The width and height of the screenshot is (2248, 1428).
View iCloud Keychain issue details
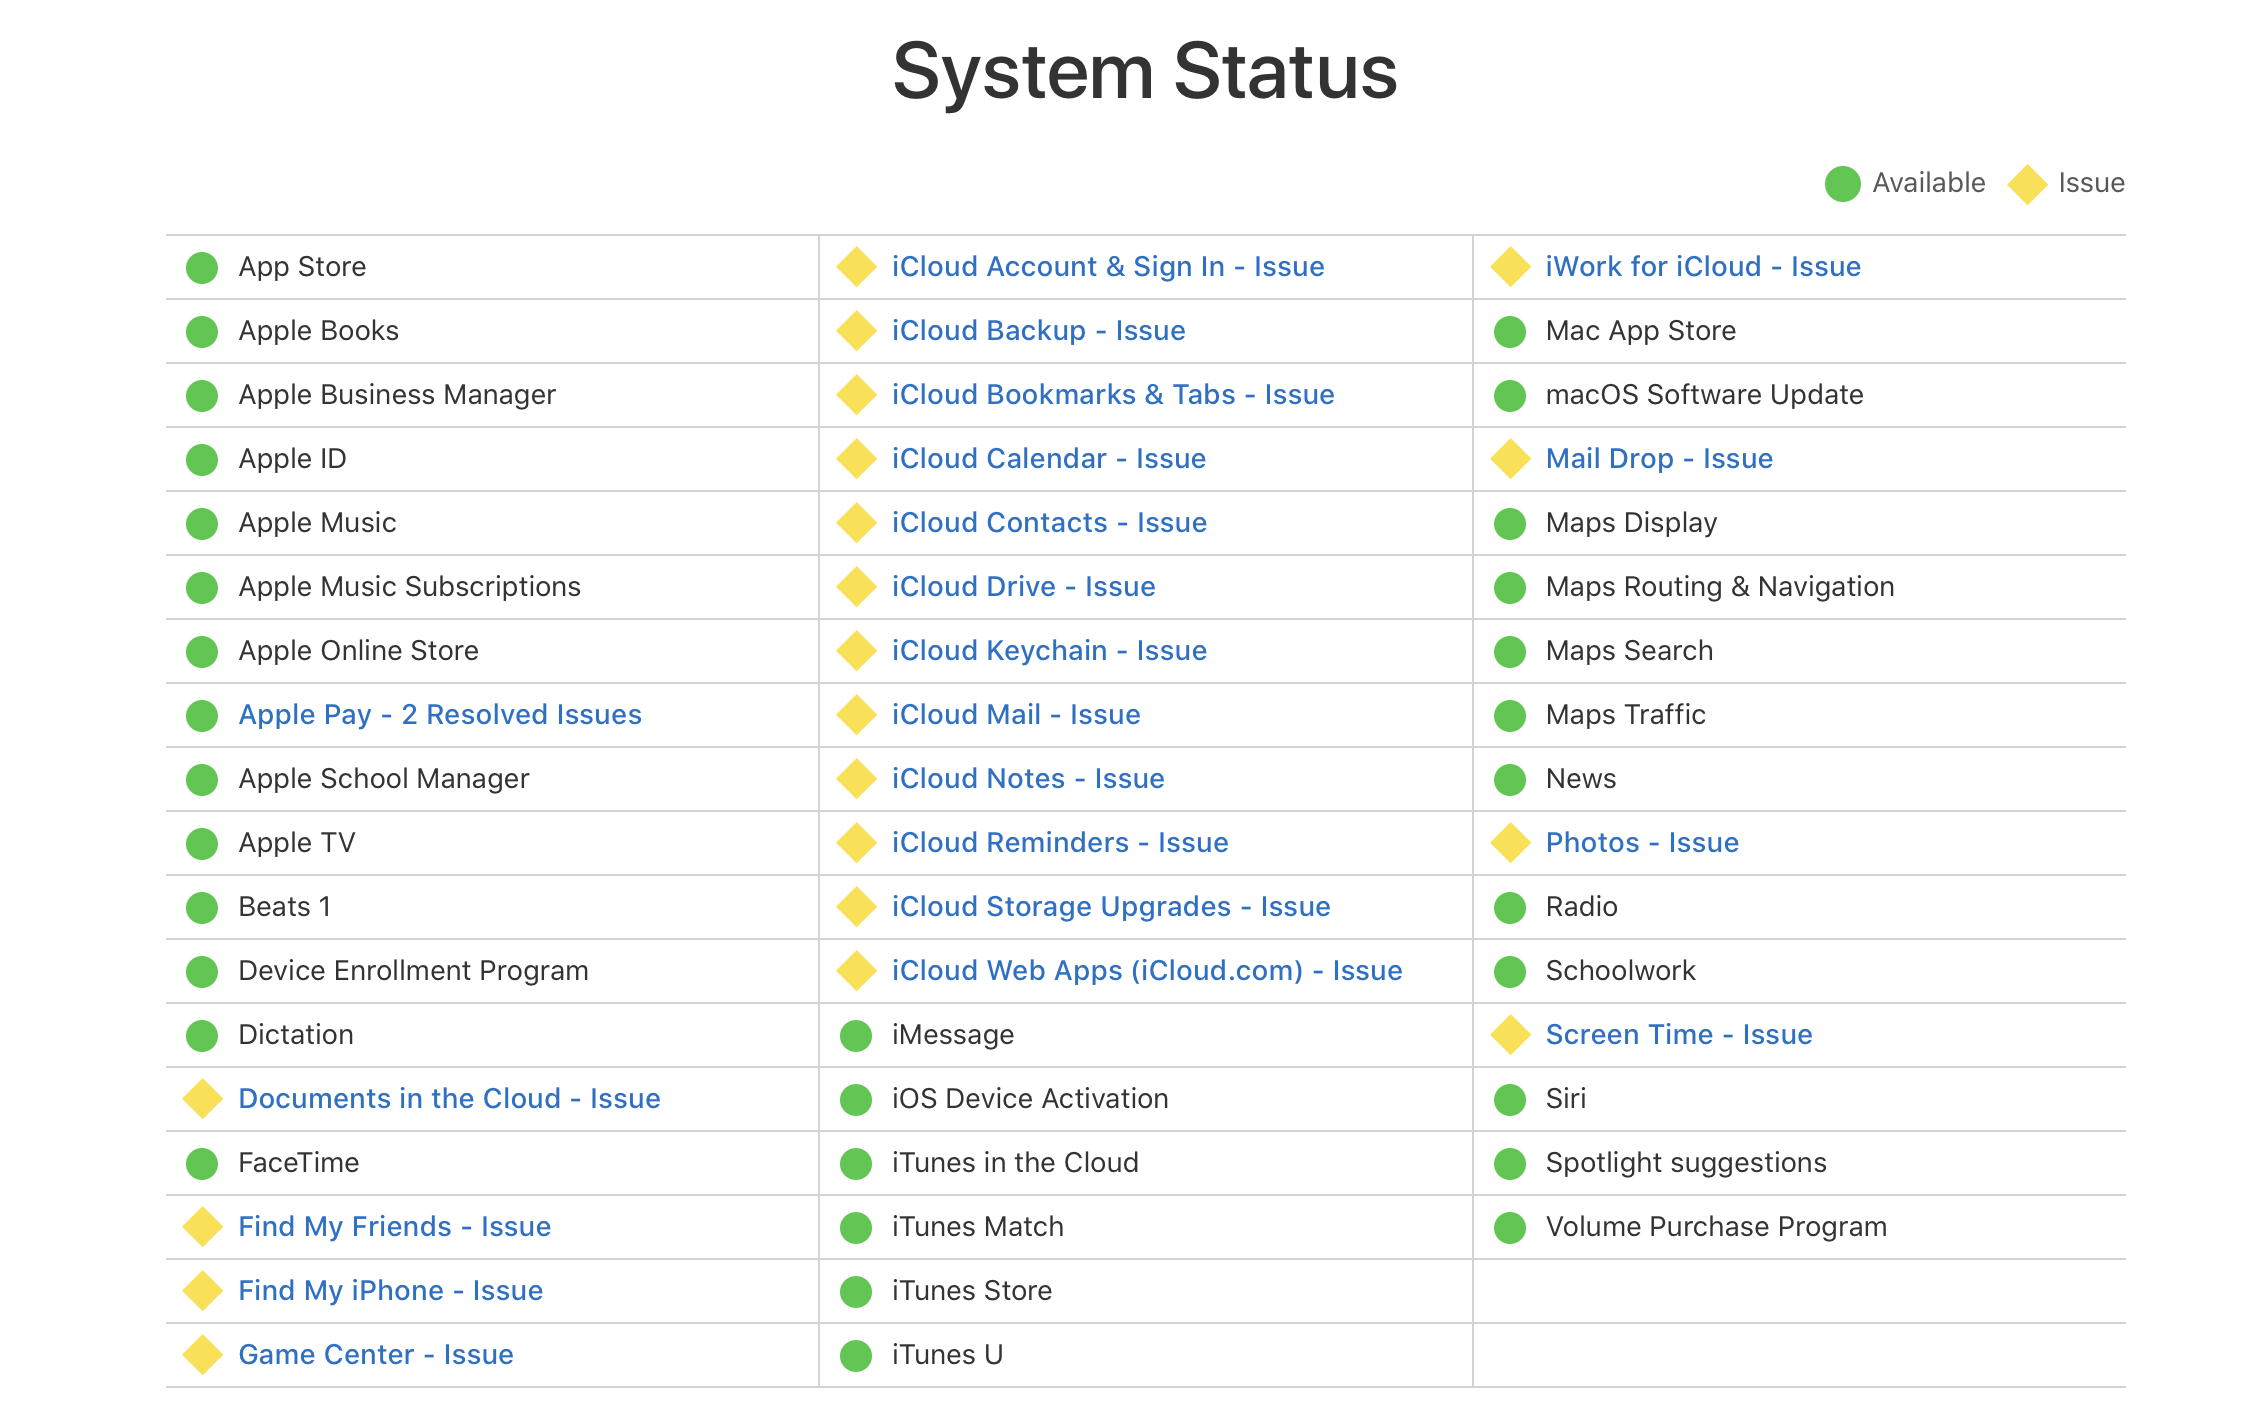coord(1049,651)
